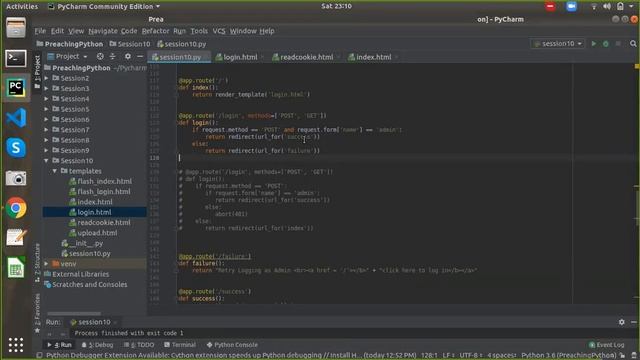Hide the Run panel with minus icon
640x360 pixels.
click(633, 322)
